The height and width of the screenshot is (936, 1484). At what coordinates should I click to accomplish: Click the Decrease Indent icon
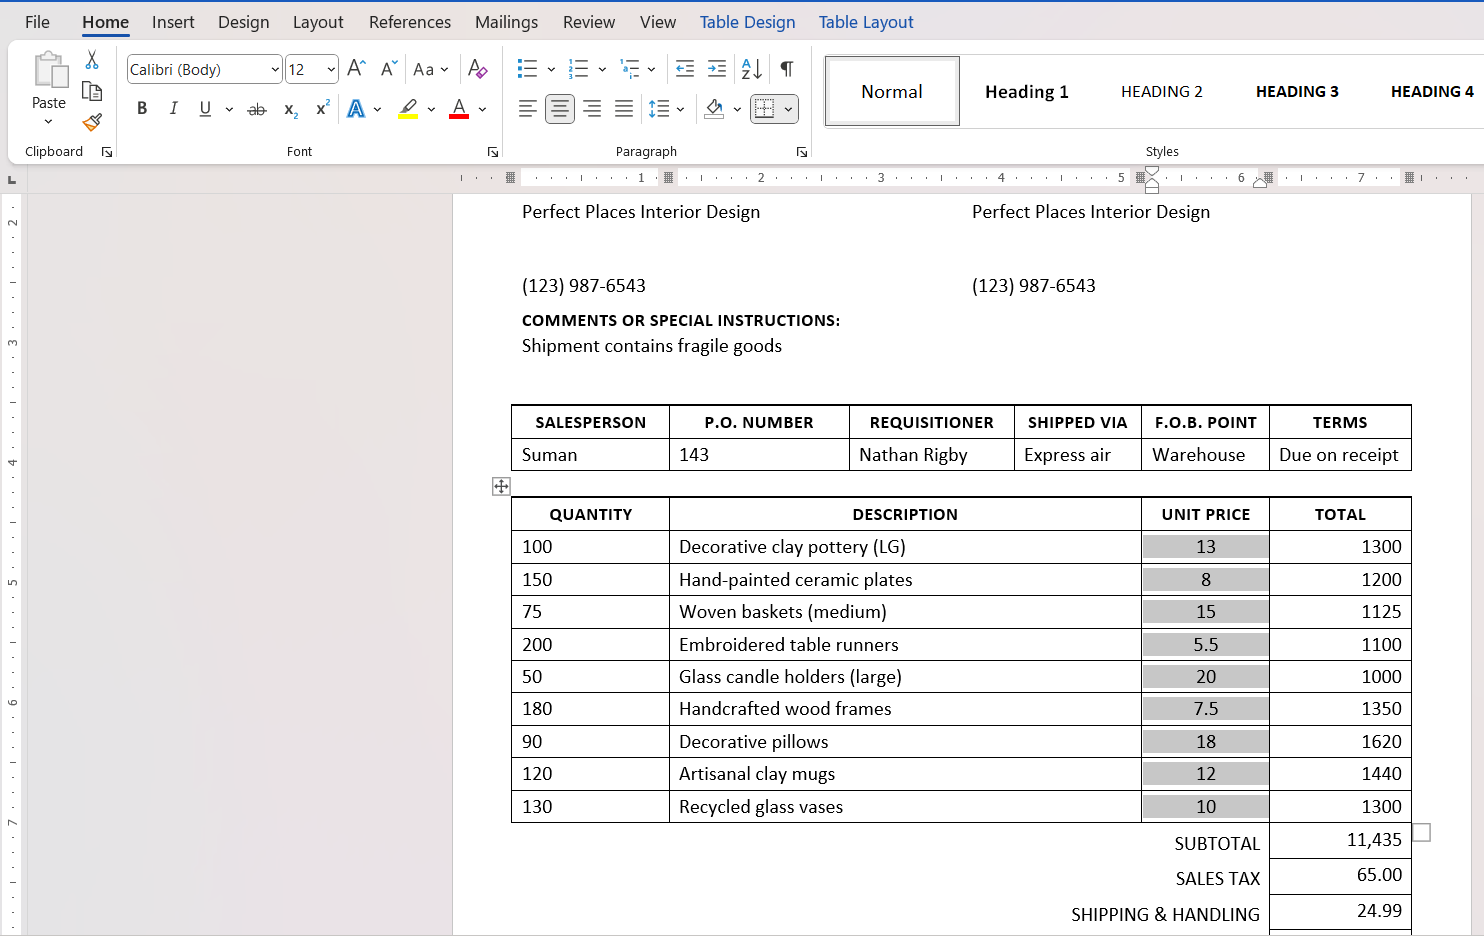click(x=685, y=69)
